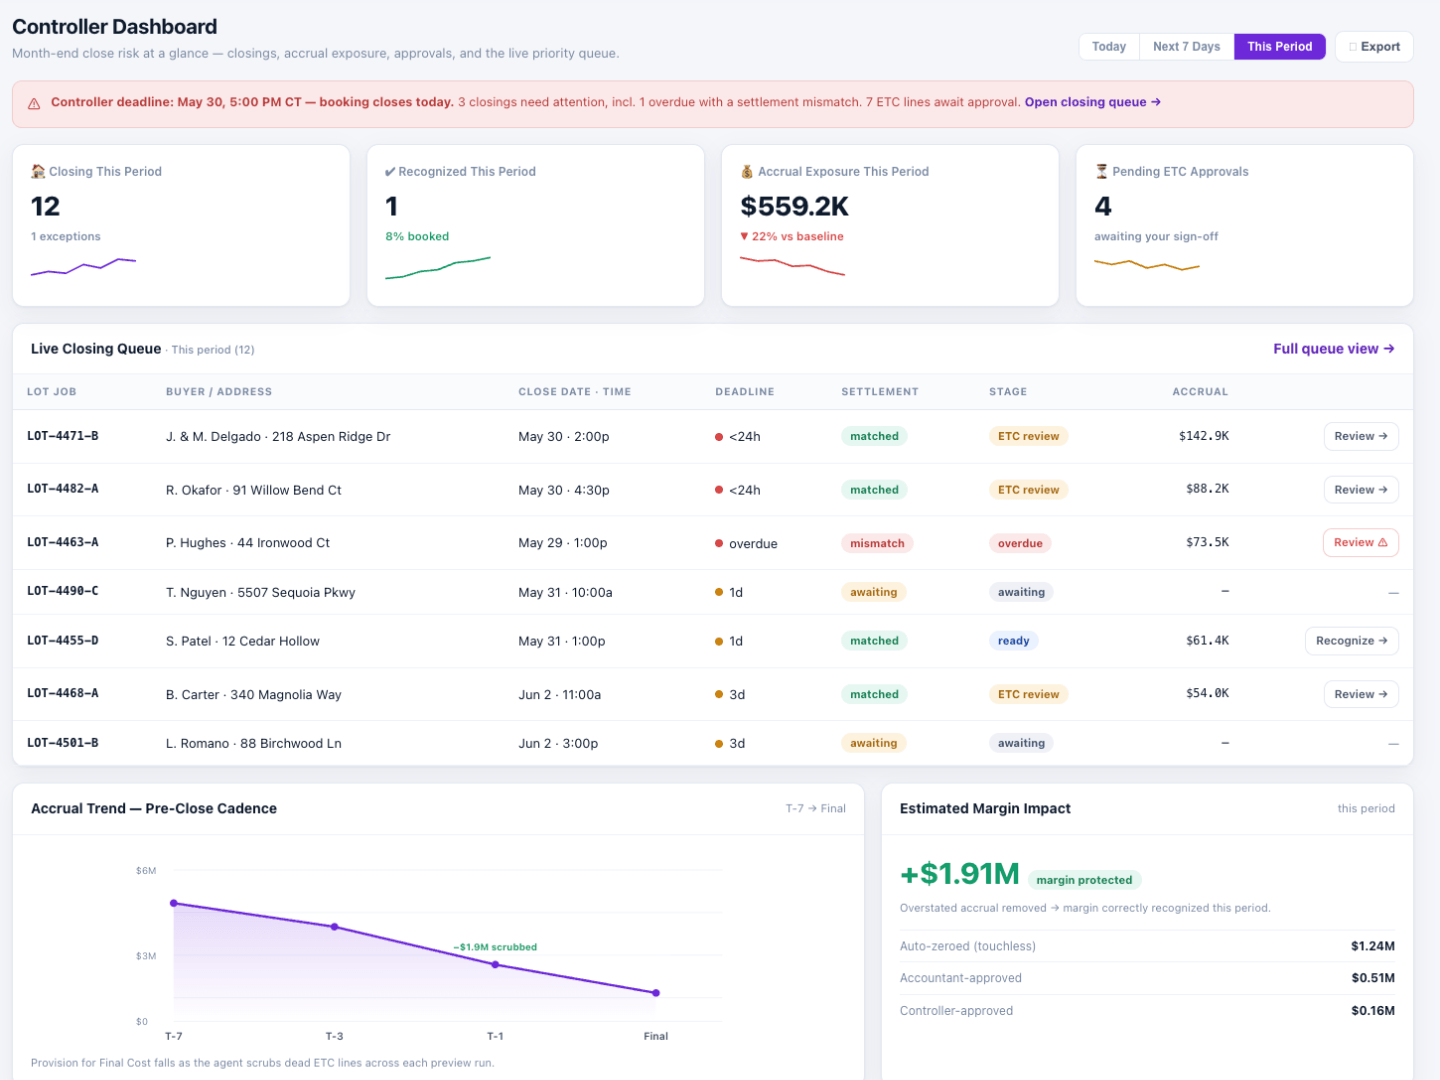This screenshot has height=1080, width=1440.
Task: Click the 'T-7 → Final' chart range label
Action: coord(816,809)
